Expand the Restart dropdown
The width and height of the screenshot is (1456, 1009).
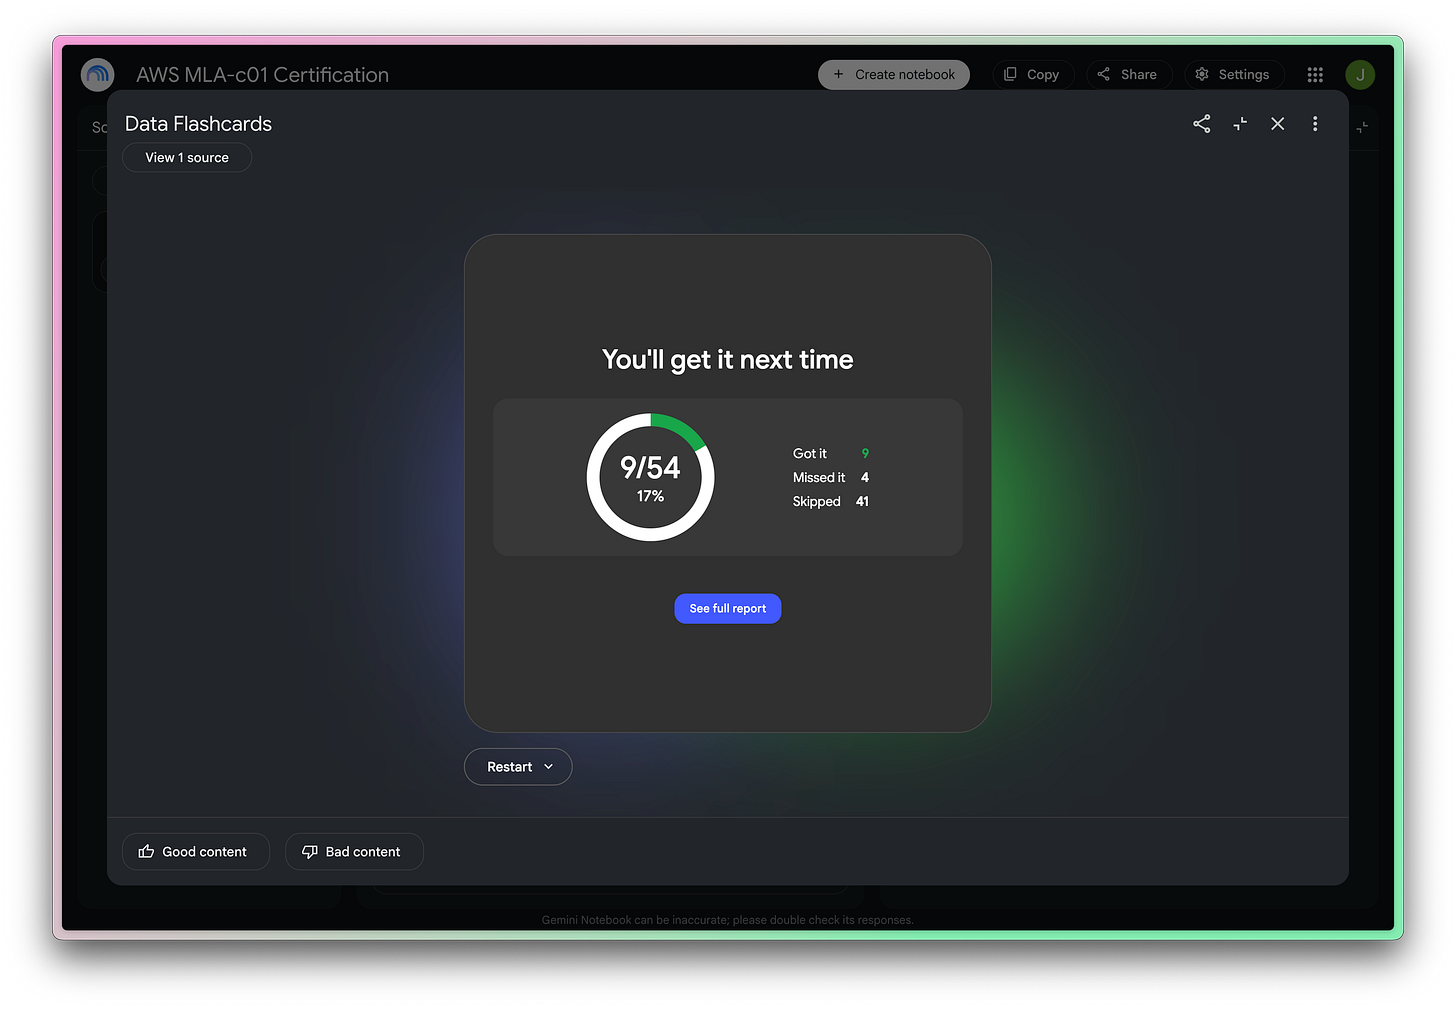point(518,767)
